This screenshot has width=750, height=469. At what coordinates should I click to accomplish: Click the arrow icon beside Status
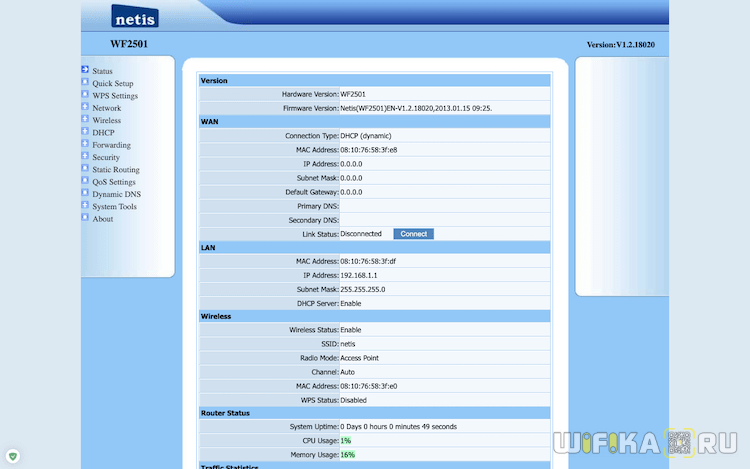coord(85,69)
